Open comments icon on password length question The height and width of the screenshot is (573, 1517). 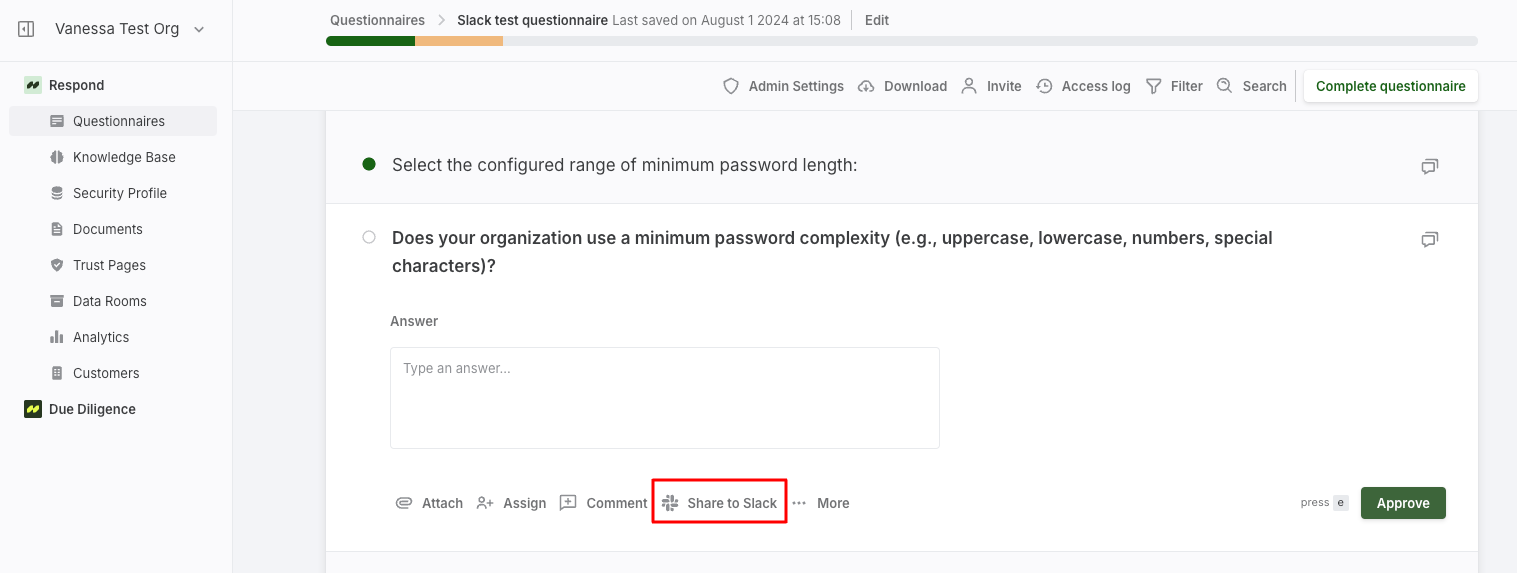pos(1430,166)
